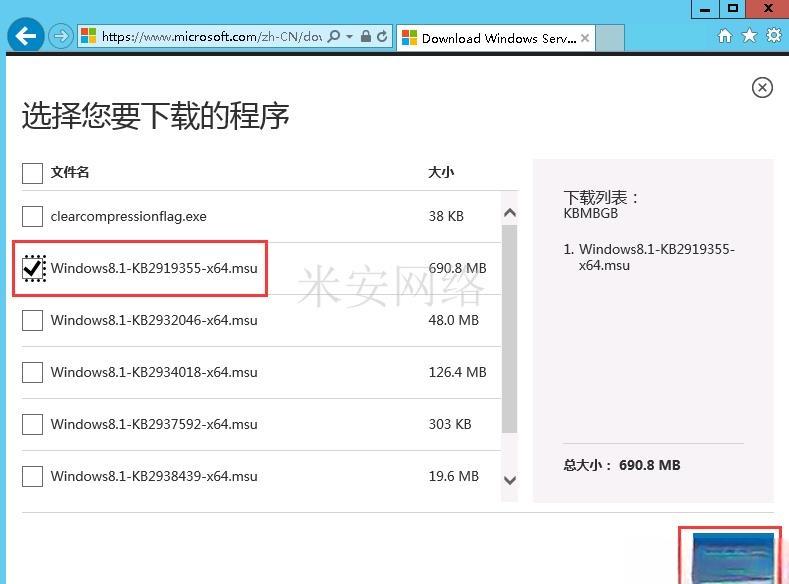
Task: Click Windows8.1-KB2934018-x64.msu file name
Action: 154,373
